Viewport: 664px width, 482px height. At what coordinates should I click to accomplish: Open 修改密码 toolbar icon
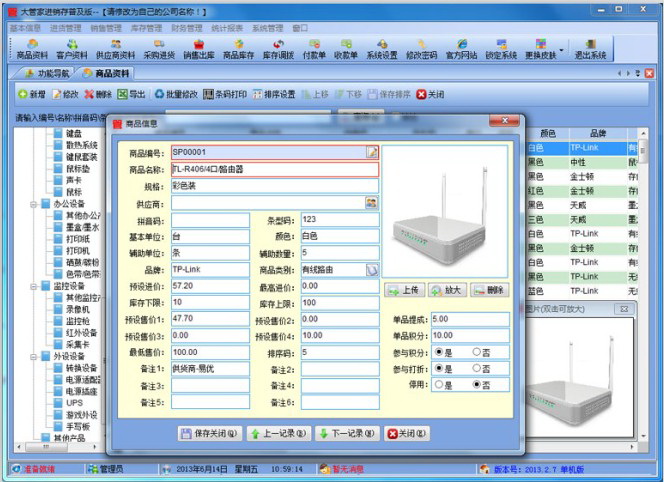tap(421, 49)
